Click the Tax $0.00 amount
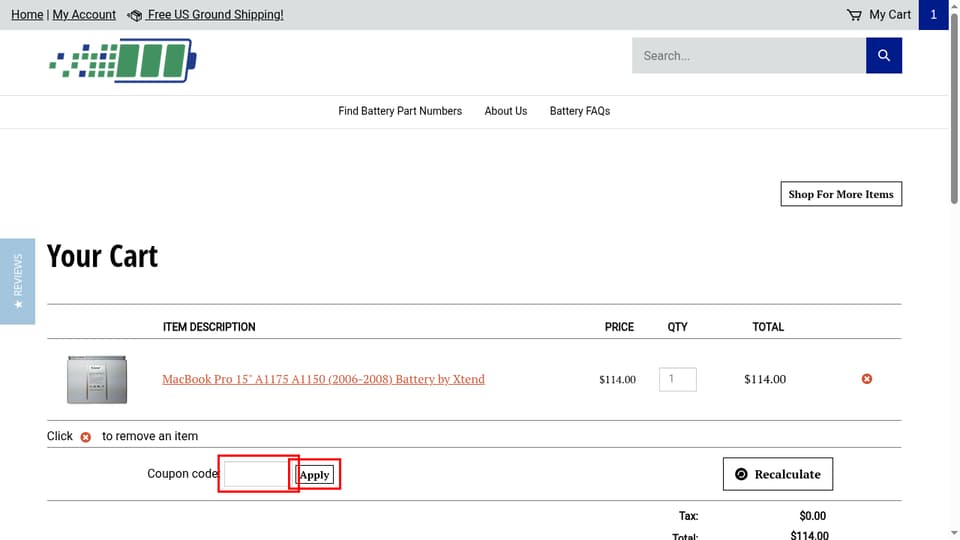 coord(812,516)
